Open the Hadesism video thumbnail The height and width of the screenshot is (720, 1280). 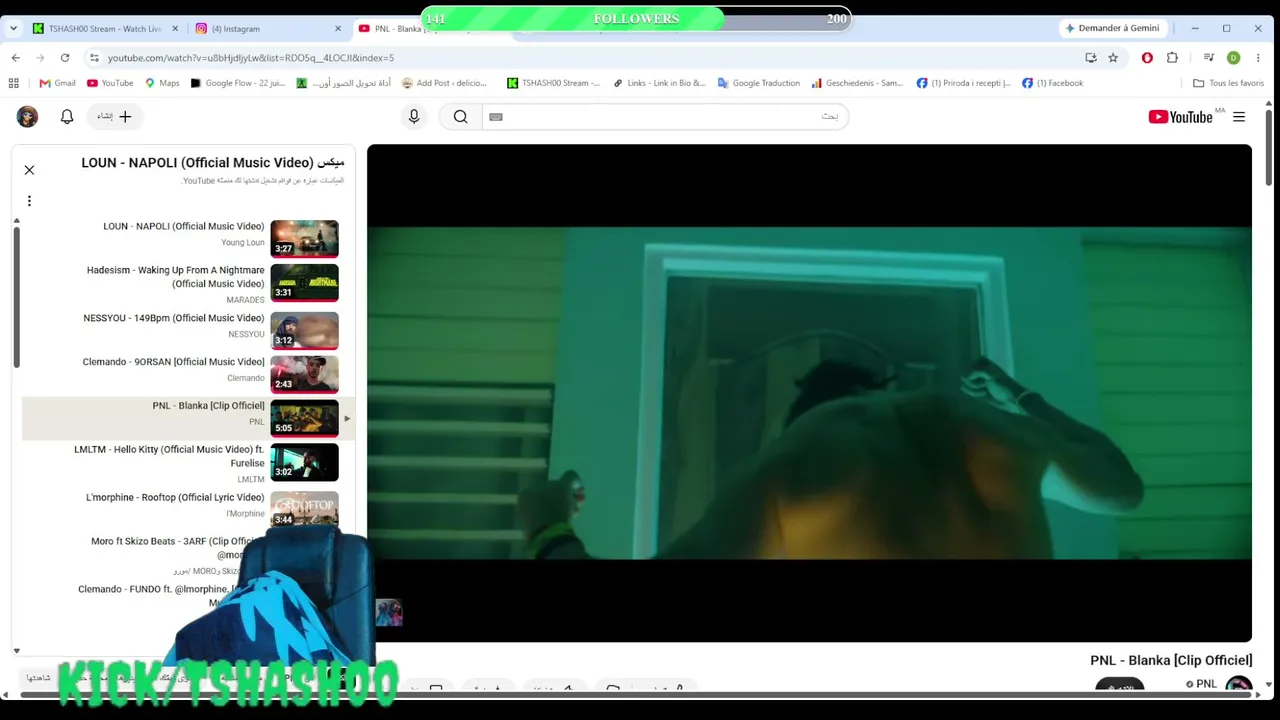pos(304,283)
